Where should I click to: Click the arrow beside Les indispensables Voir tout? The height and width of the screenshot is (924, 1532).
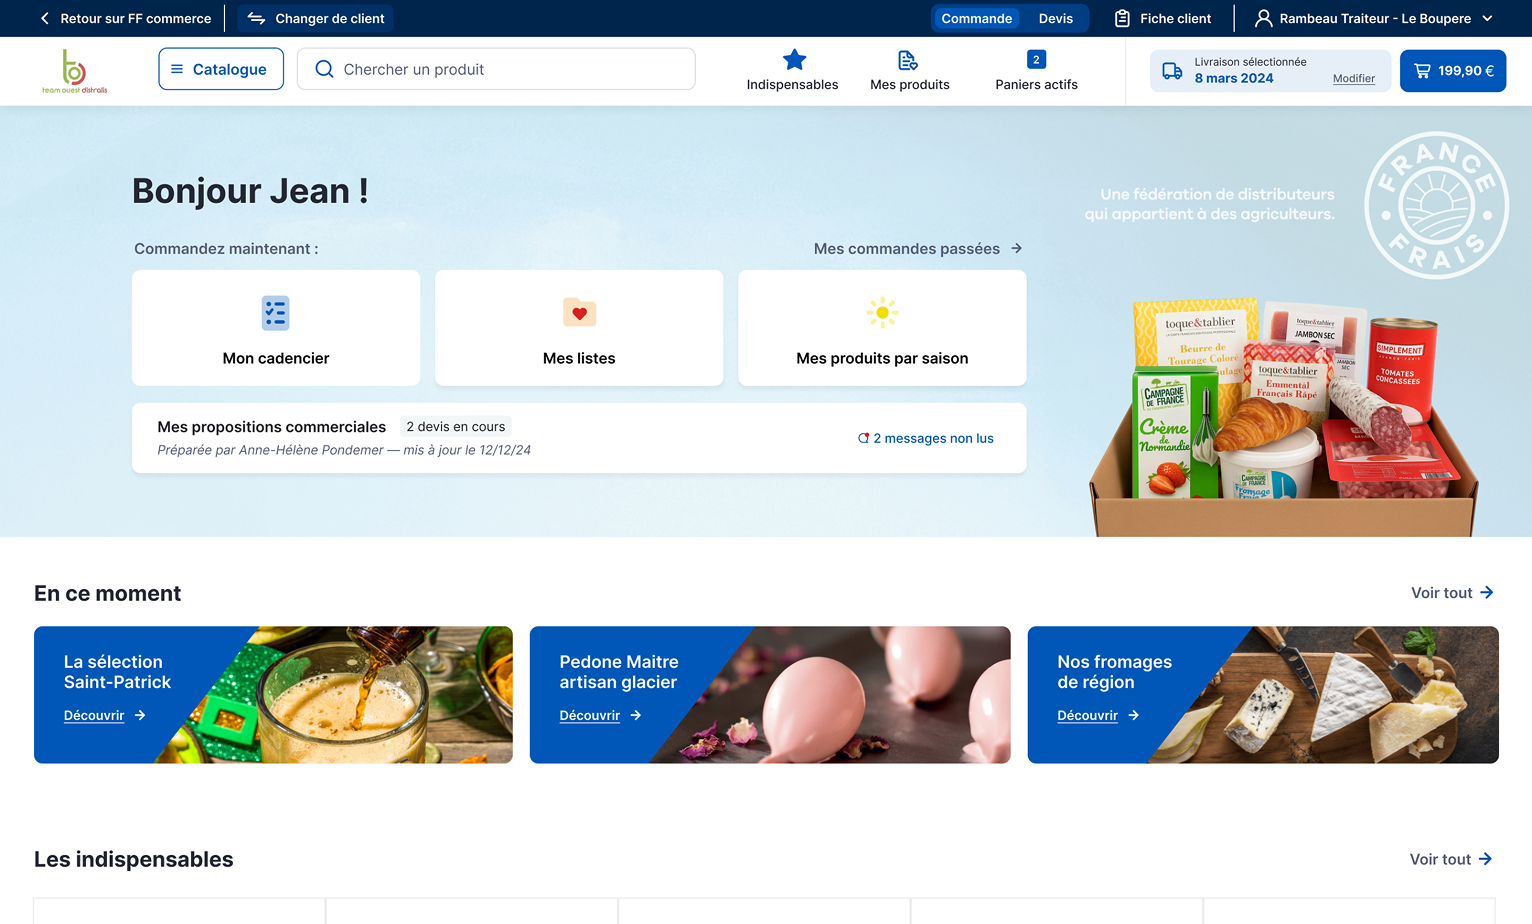click(1485, 859)
